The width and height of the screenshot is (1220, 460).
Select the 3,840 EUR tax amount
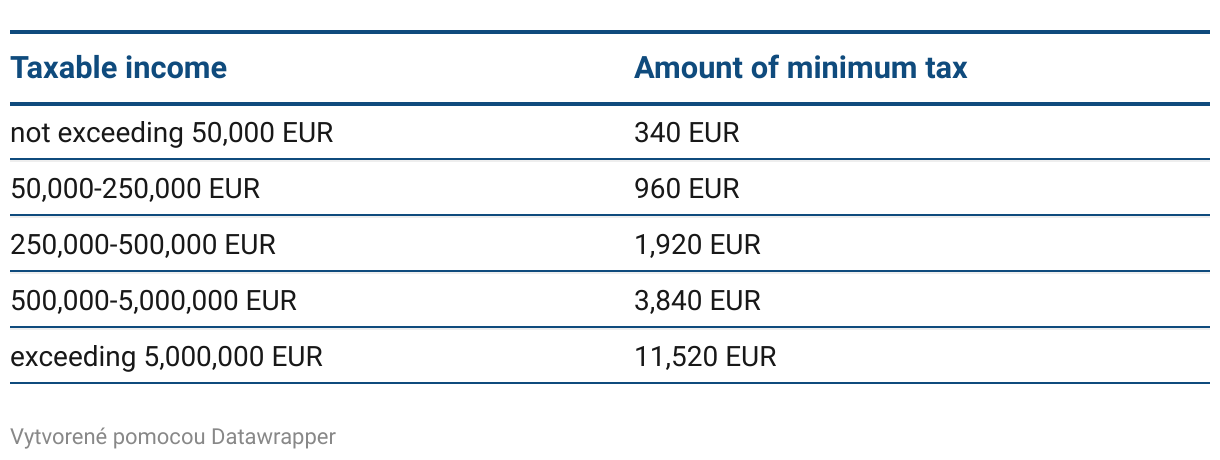(698, 300)
